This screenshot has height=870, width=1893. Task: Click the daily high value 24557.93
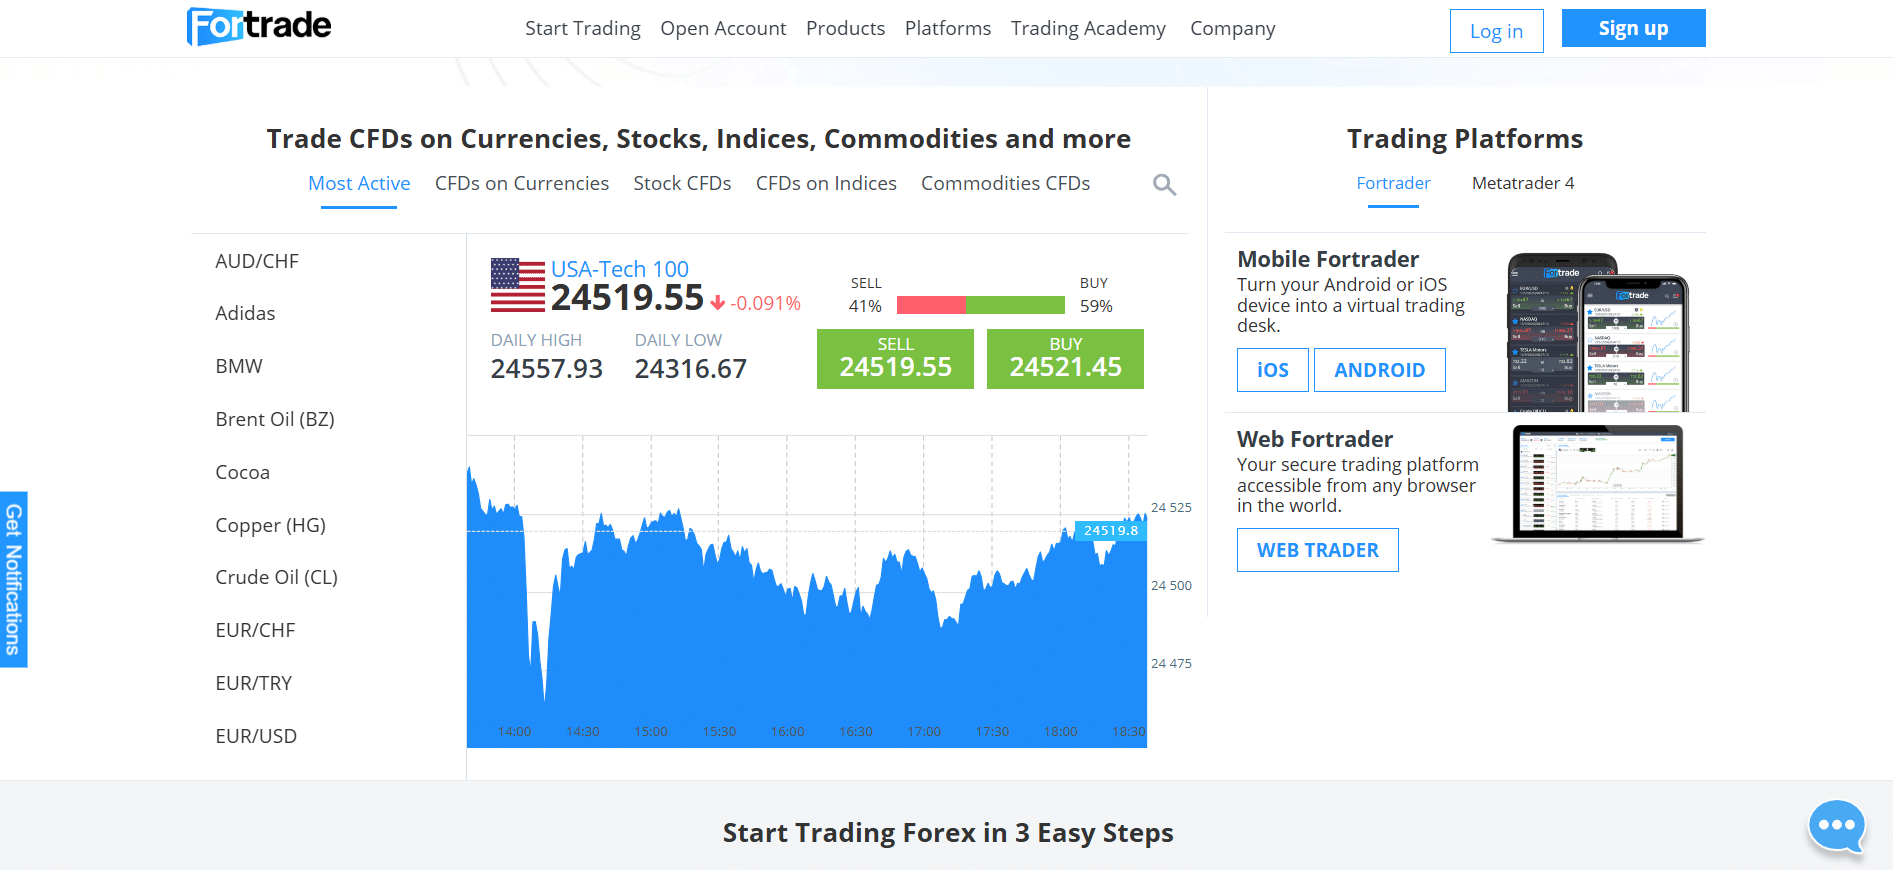click(x=547, y=369)
